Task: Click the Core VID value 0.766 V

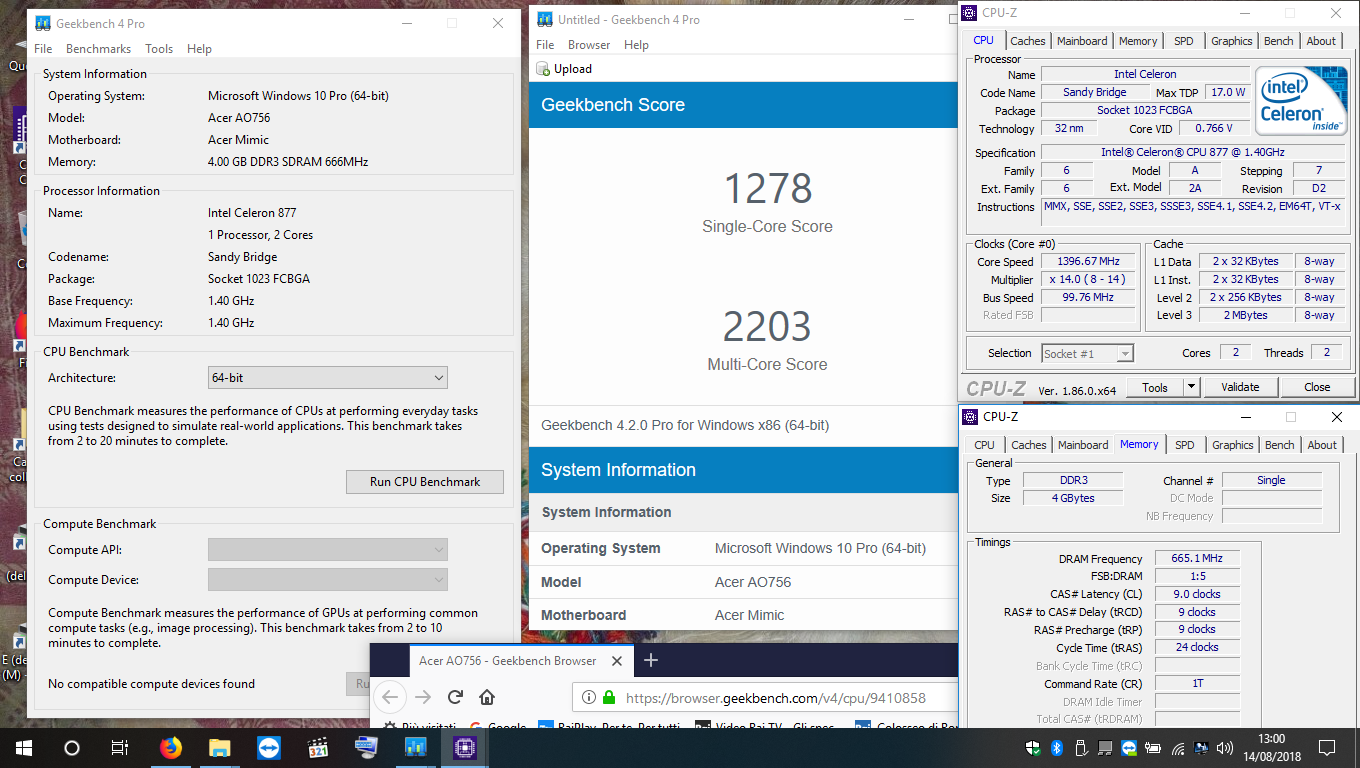Action: click(x=1214, y=128)
